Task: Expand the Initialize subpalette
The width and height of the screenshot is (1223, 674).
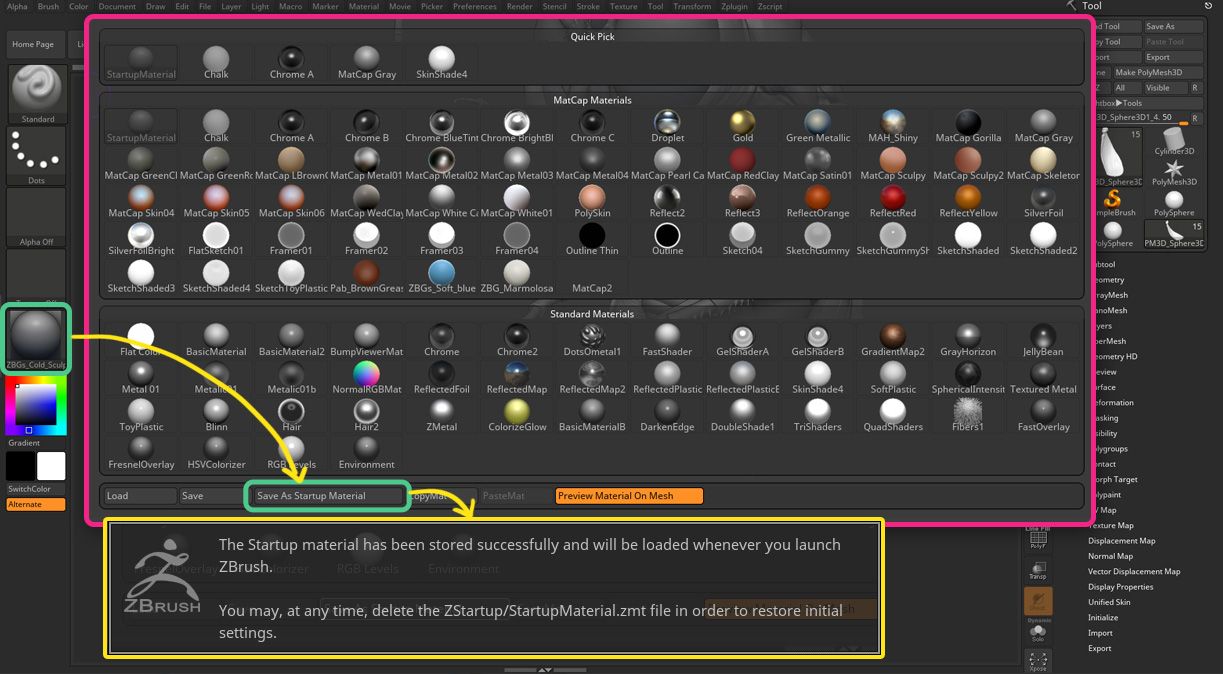Action: (x=1103, y=618)
